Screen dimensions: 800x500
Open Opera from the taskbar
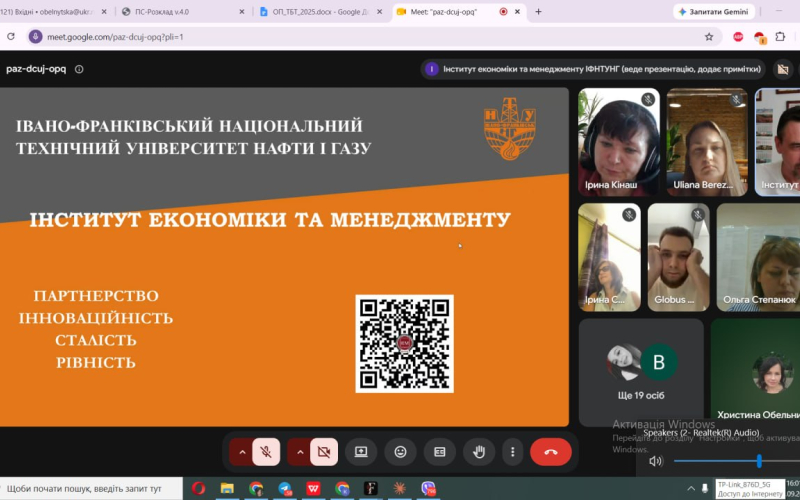click(198, 489)
